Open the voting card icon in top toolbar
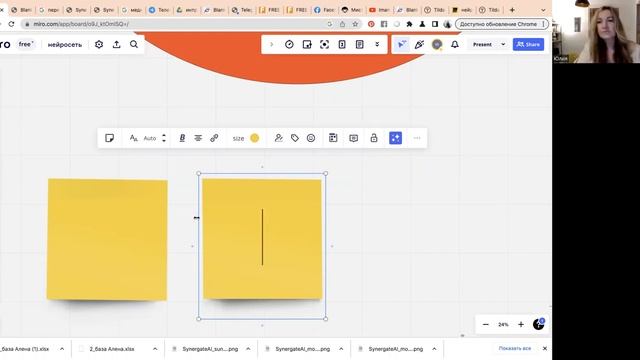 click(342, 44)
